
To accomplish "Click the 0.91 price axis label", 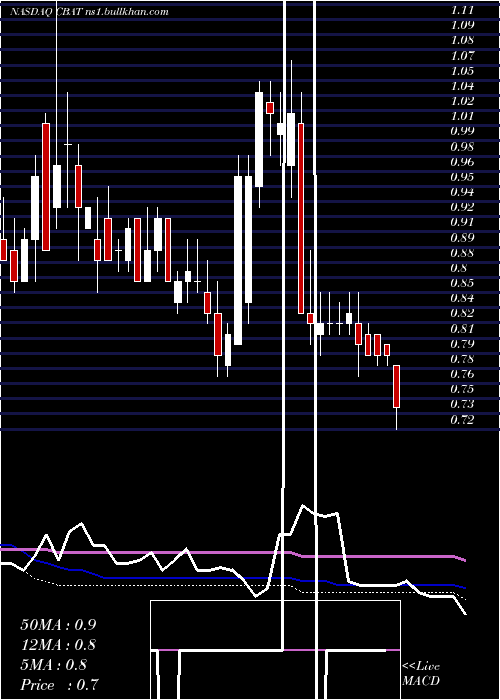I will point(462,222).
